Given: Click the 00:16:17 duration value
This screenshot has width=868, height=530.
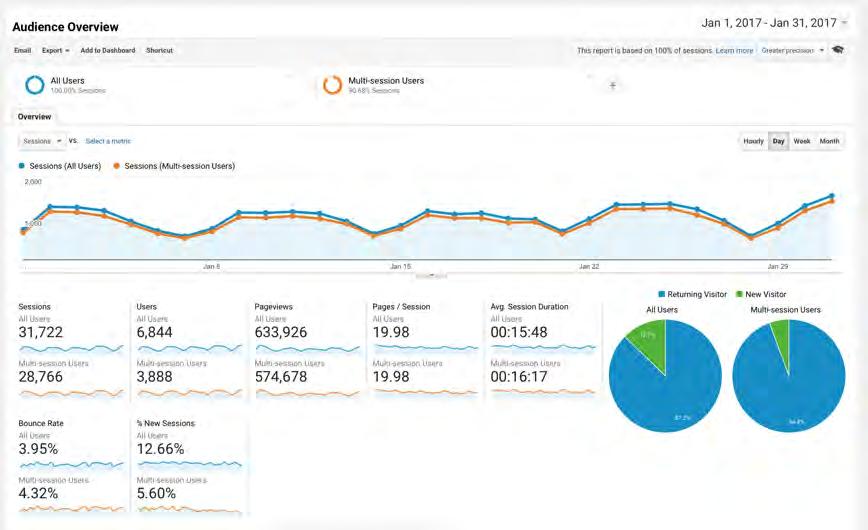Looking at the screenshot, I should point(519,377).
